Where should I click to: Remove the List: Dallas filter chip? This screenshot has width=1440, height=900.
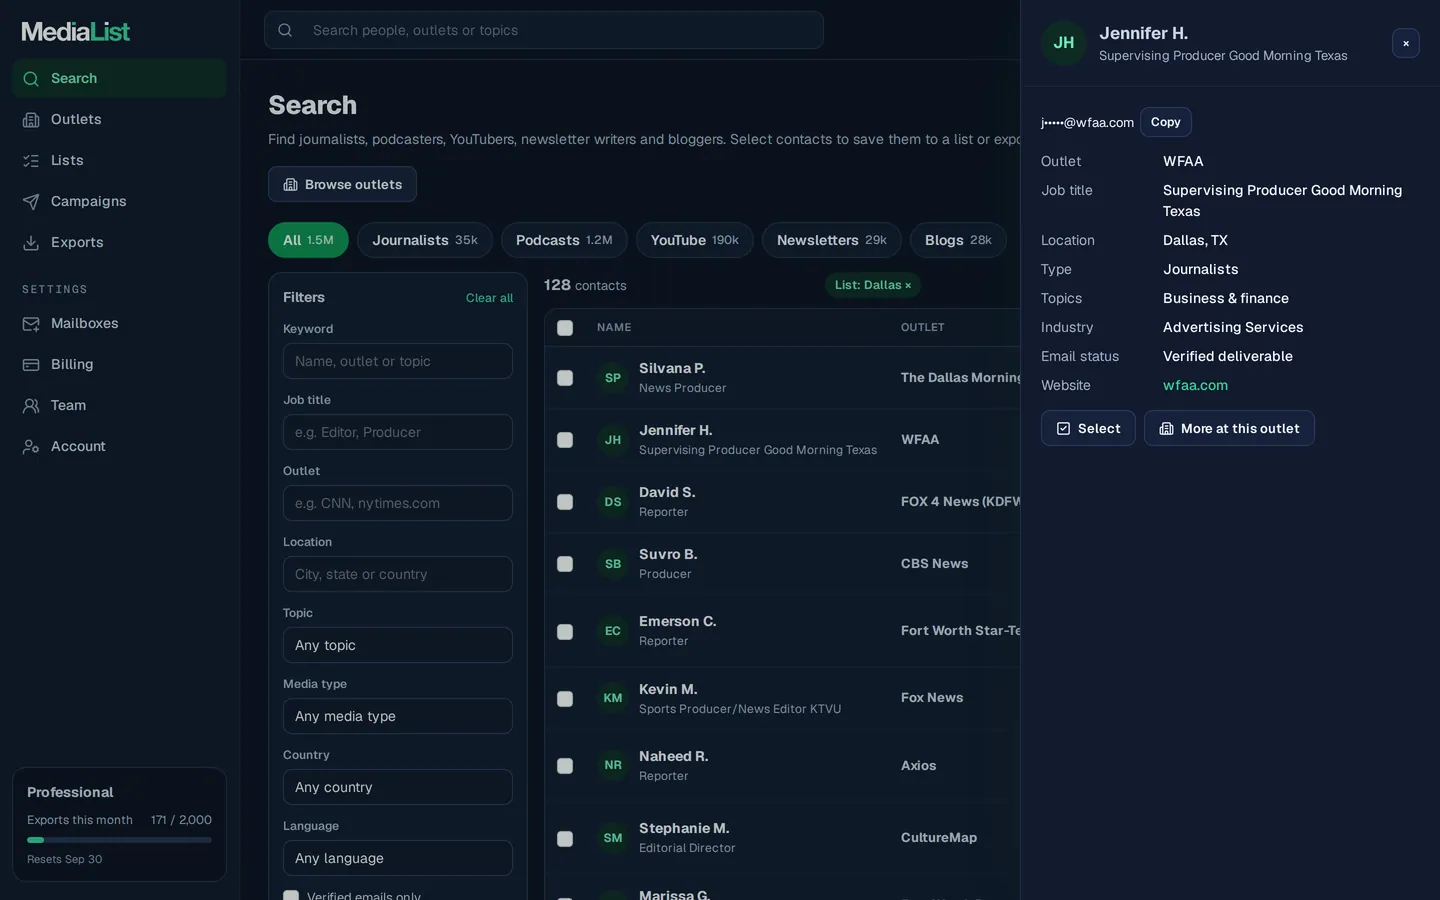tap(908, 286)
